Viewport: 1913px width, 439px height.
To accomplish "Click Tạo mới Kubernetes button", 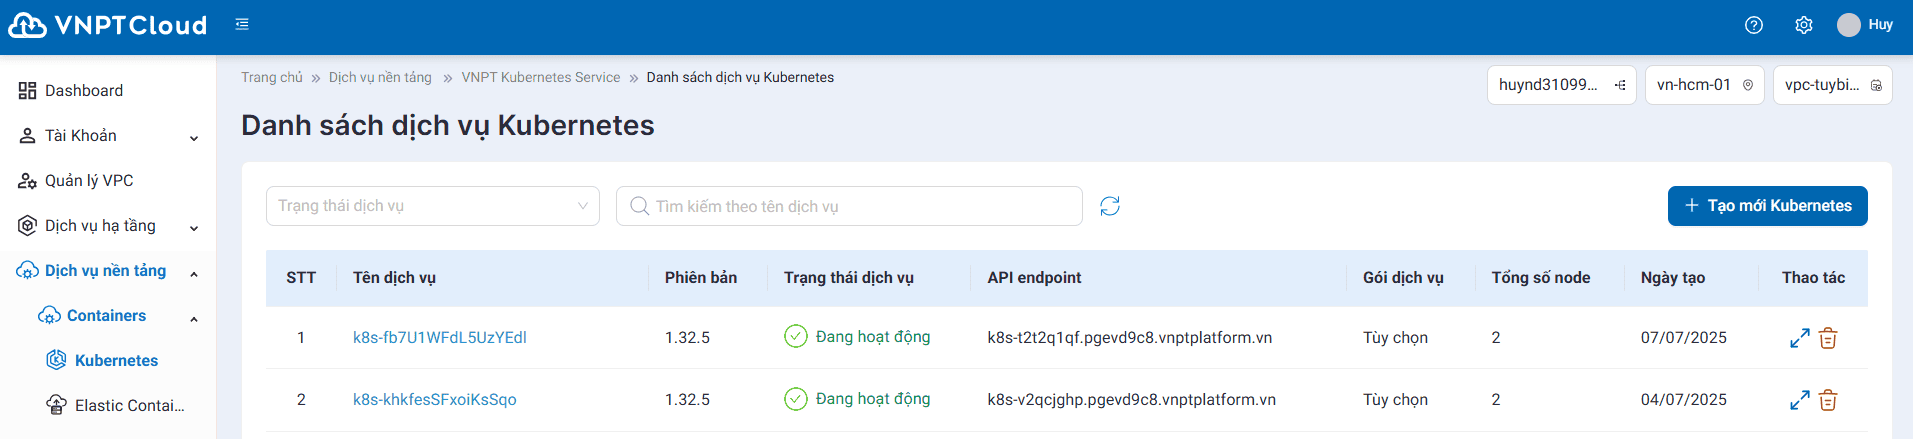I will pyautogui.click(x=1767, y=206).
